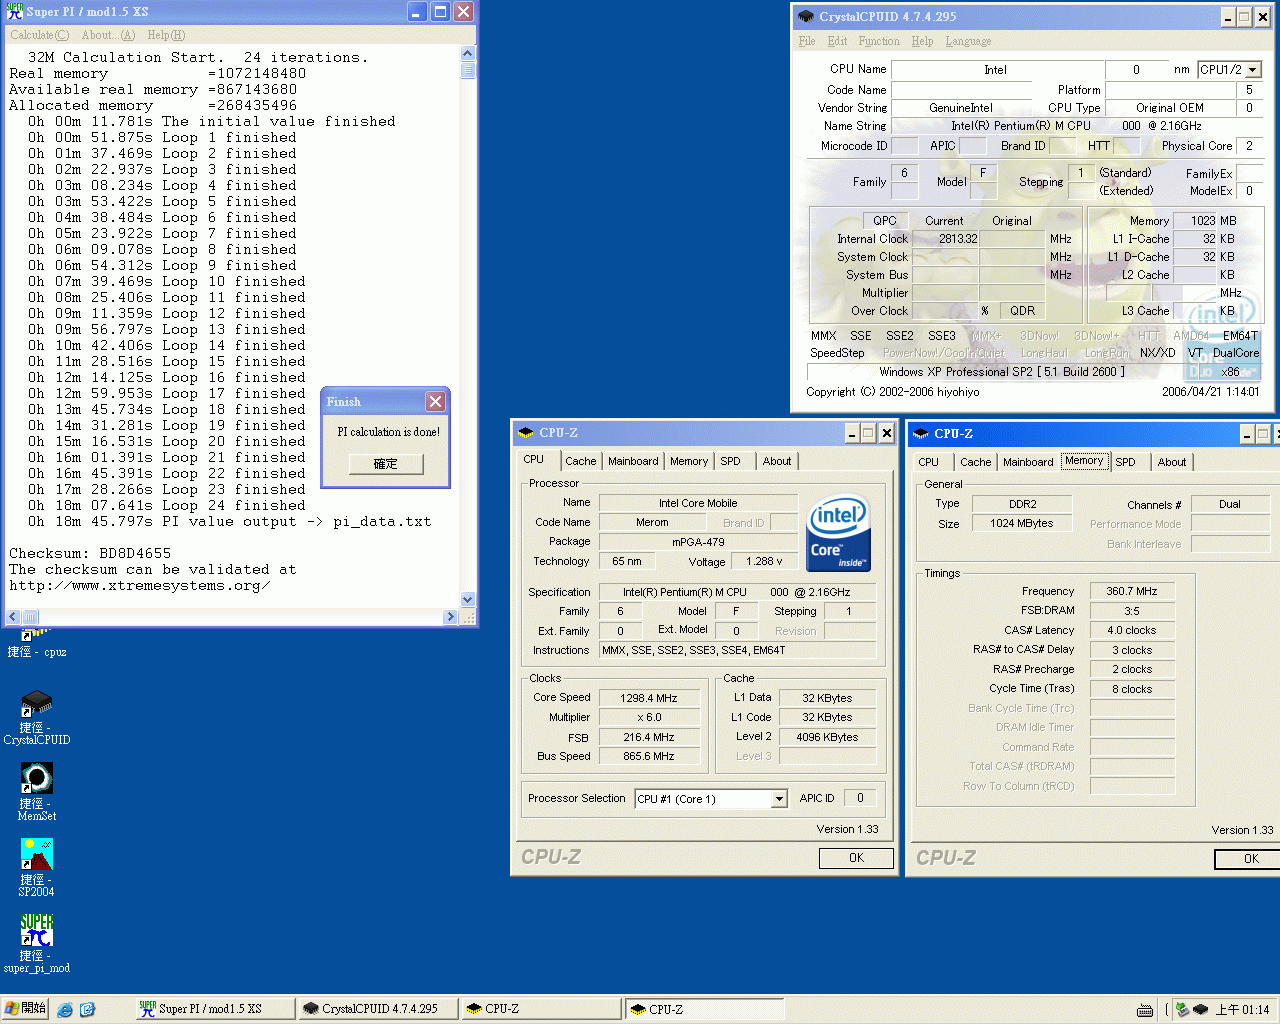Open the CrystalCPUID desktop shortcut icon
Screen dimensions: 1280x1024
(x=37, y=704)
